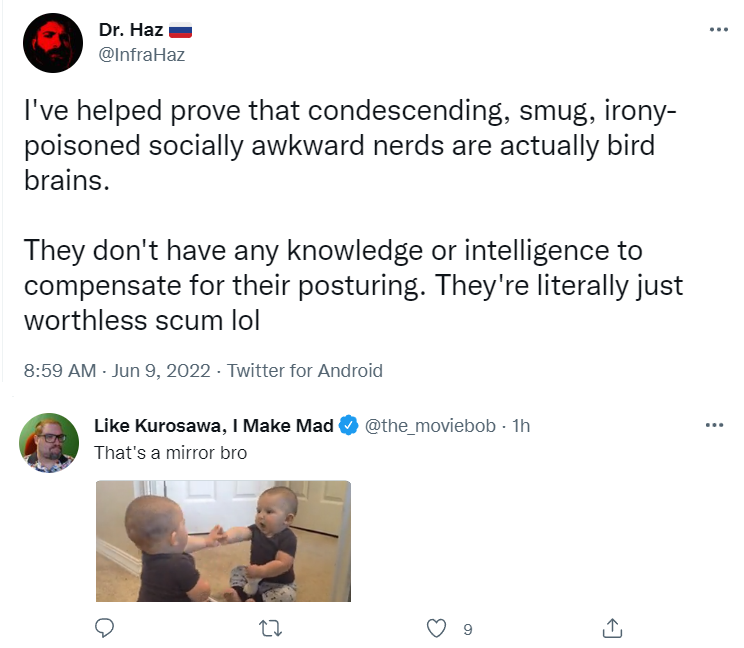Click the 'That's a mirror bro' reply text
The height and width of the screenshot is (648, 744).
tap(170, 452)
